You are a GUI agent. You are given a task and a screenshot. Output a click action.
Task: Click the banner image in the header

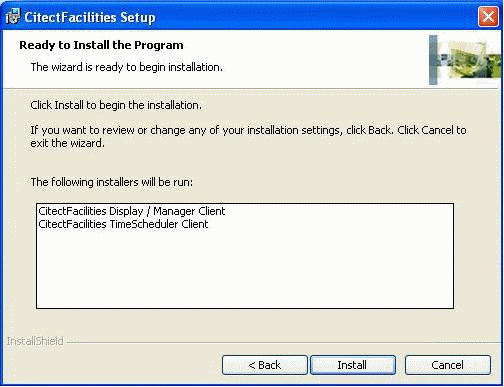[x=465, y=60]
